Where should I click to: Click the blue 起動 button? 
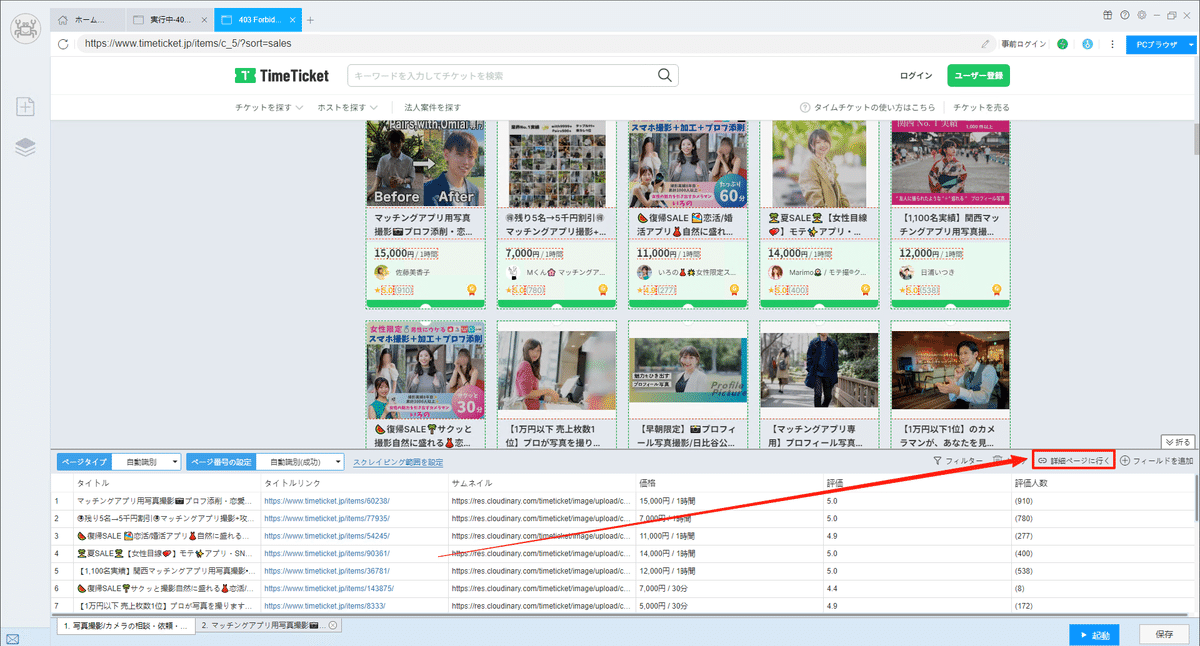pos(1094,634)
